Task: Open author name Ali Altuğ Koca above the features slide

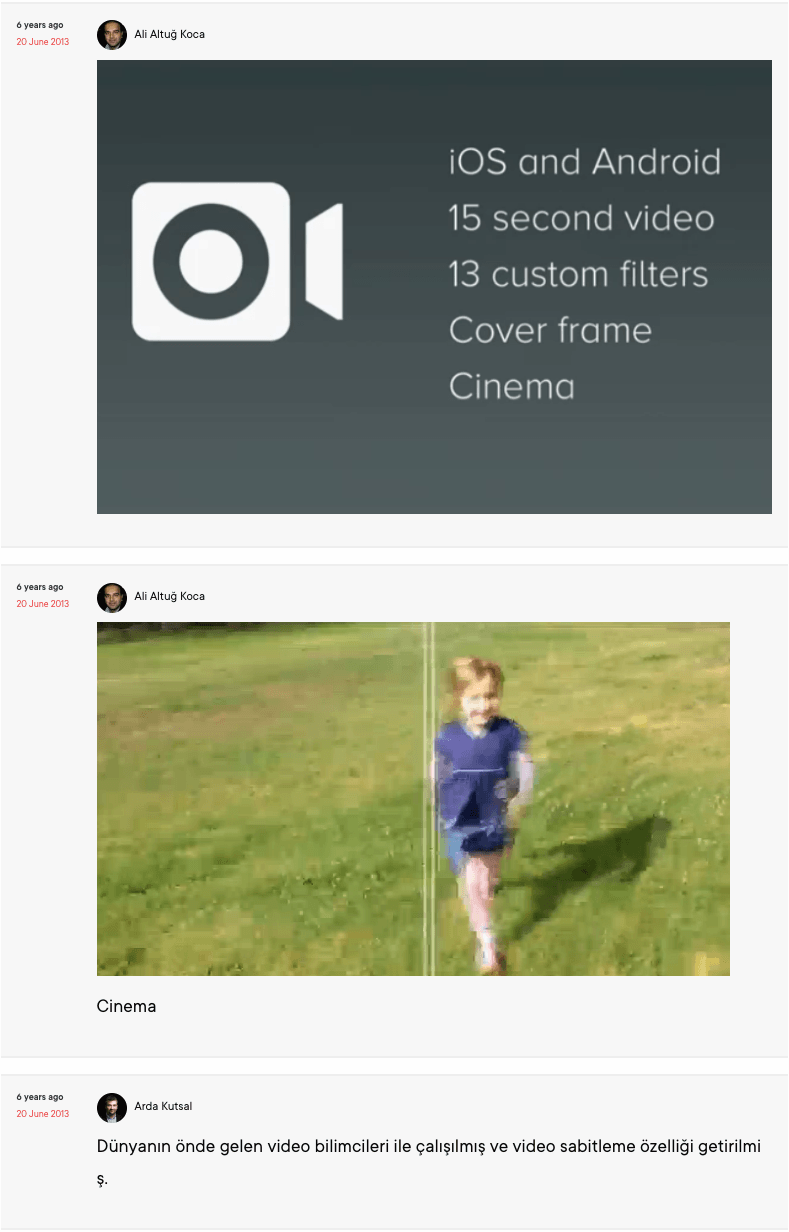Action: pos(169,35)
